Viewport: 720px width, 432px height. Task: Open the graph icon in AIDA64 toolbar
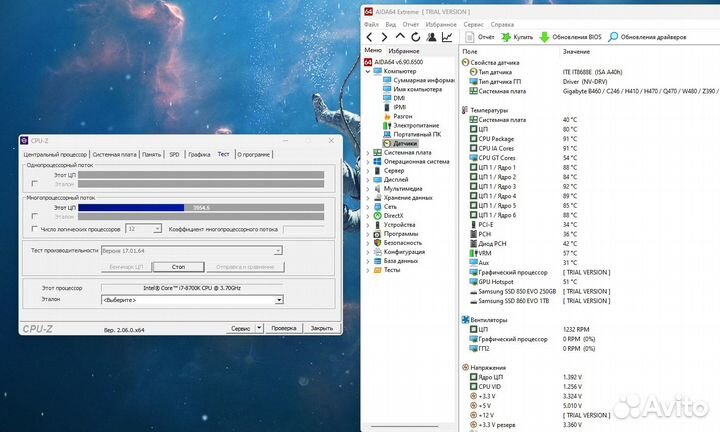click(x=447, y=37)
